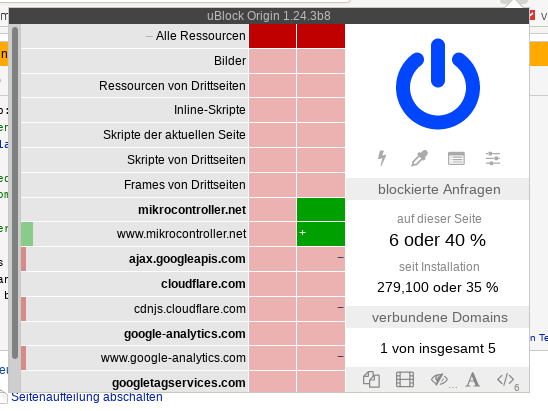
Task: Click the local cell for google-analytics.com
Action: click(321, 334)
